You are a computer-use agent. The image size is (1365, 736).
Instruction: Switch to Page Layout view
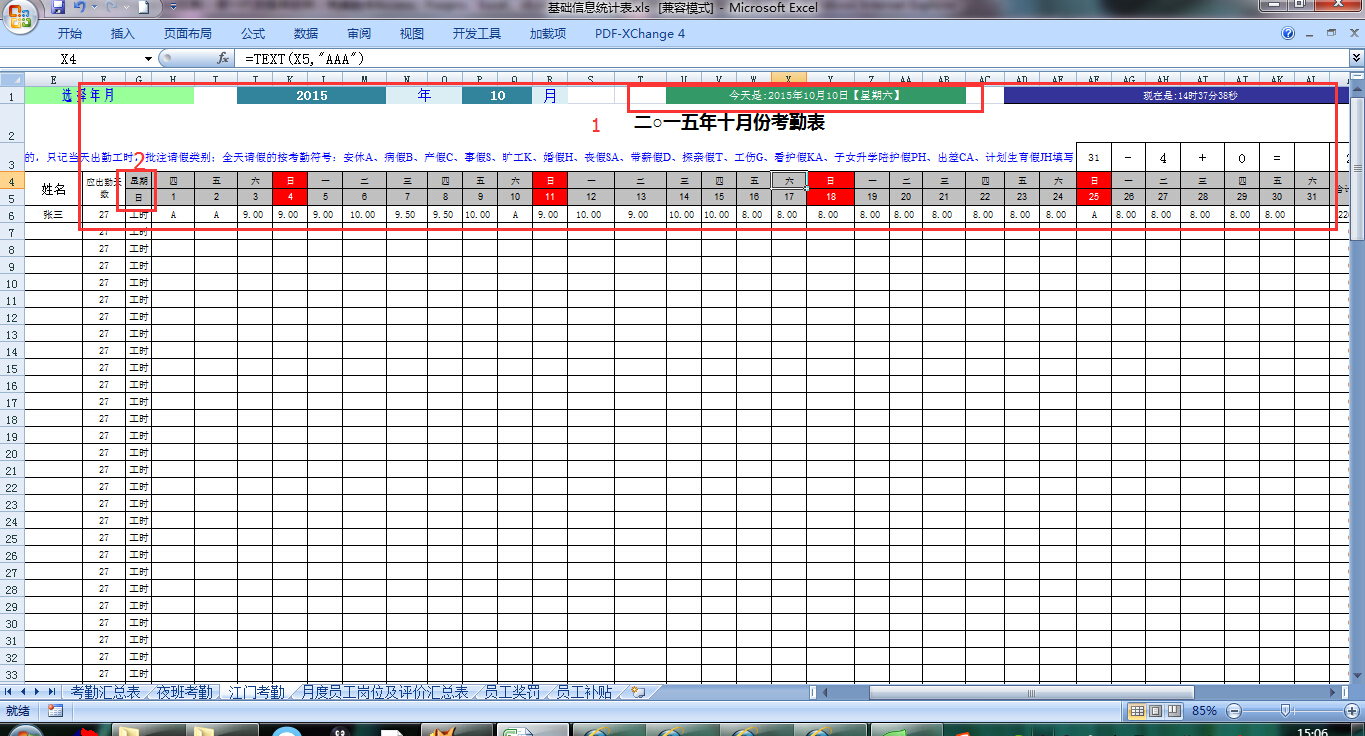(1155, 711)
